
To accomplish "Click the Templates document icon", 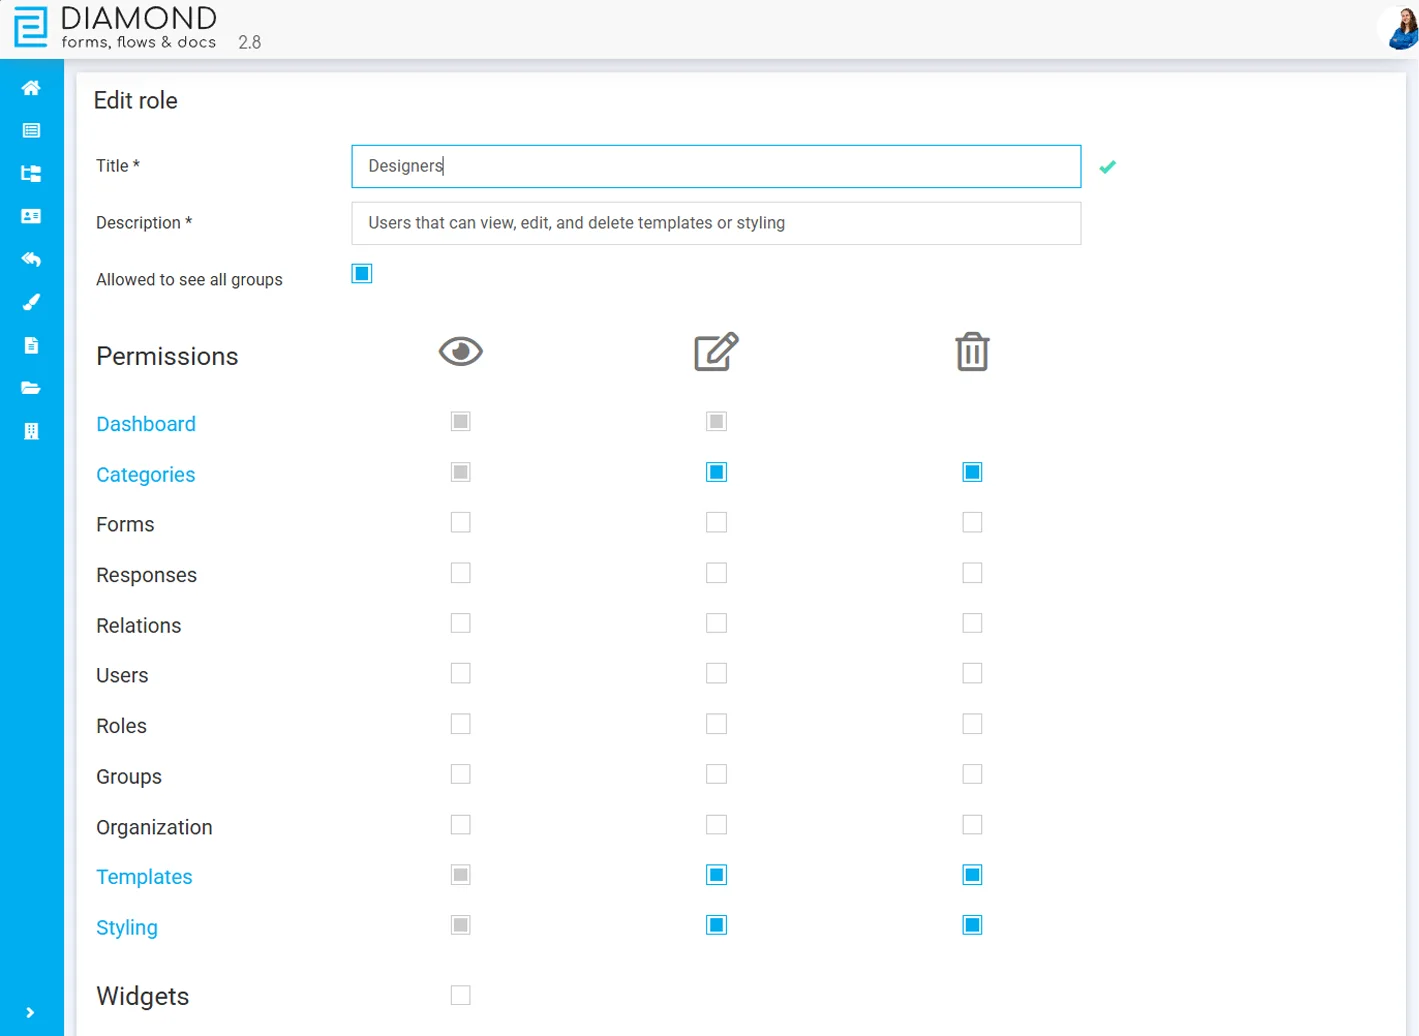I will point(32,345).
